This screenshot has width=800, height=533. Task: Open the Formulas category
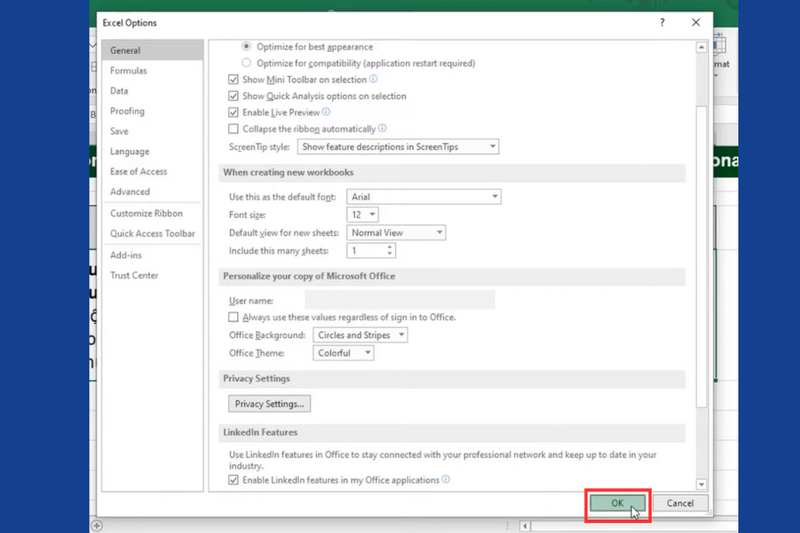click(x=153, y=70)
